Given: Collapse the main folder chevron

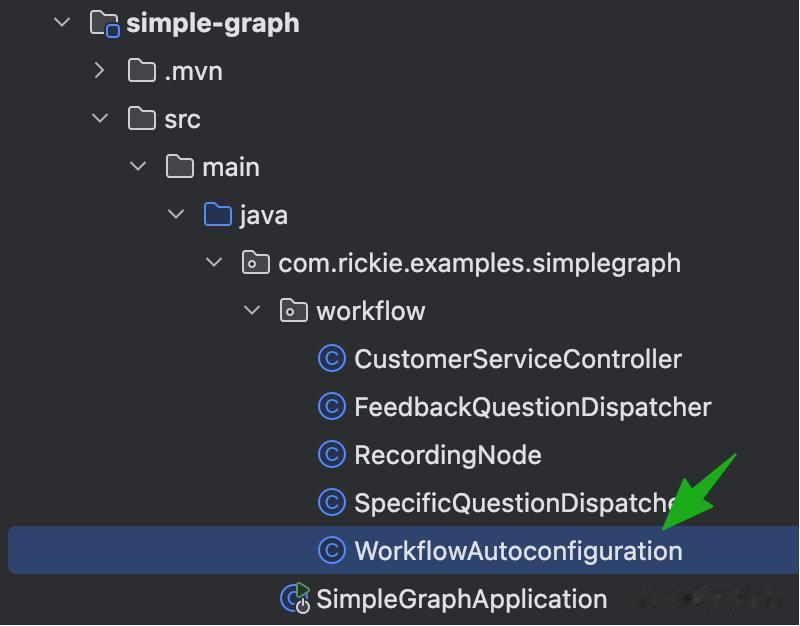Looking at the screenshot, I should [138, 167].
